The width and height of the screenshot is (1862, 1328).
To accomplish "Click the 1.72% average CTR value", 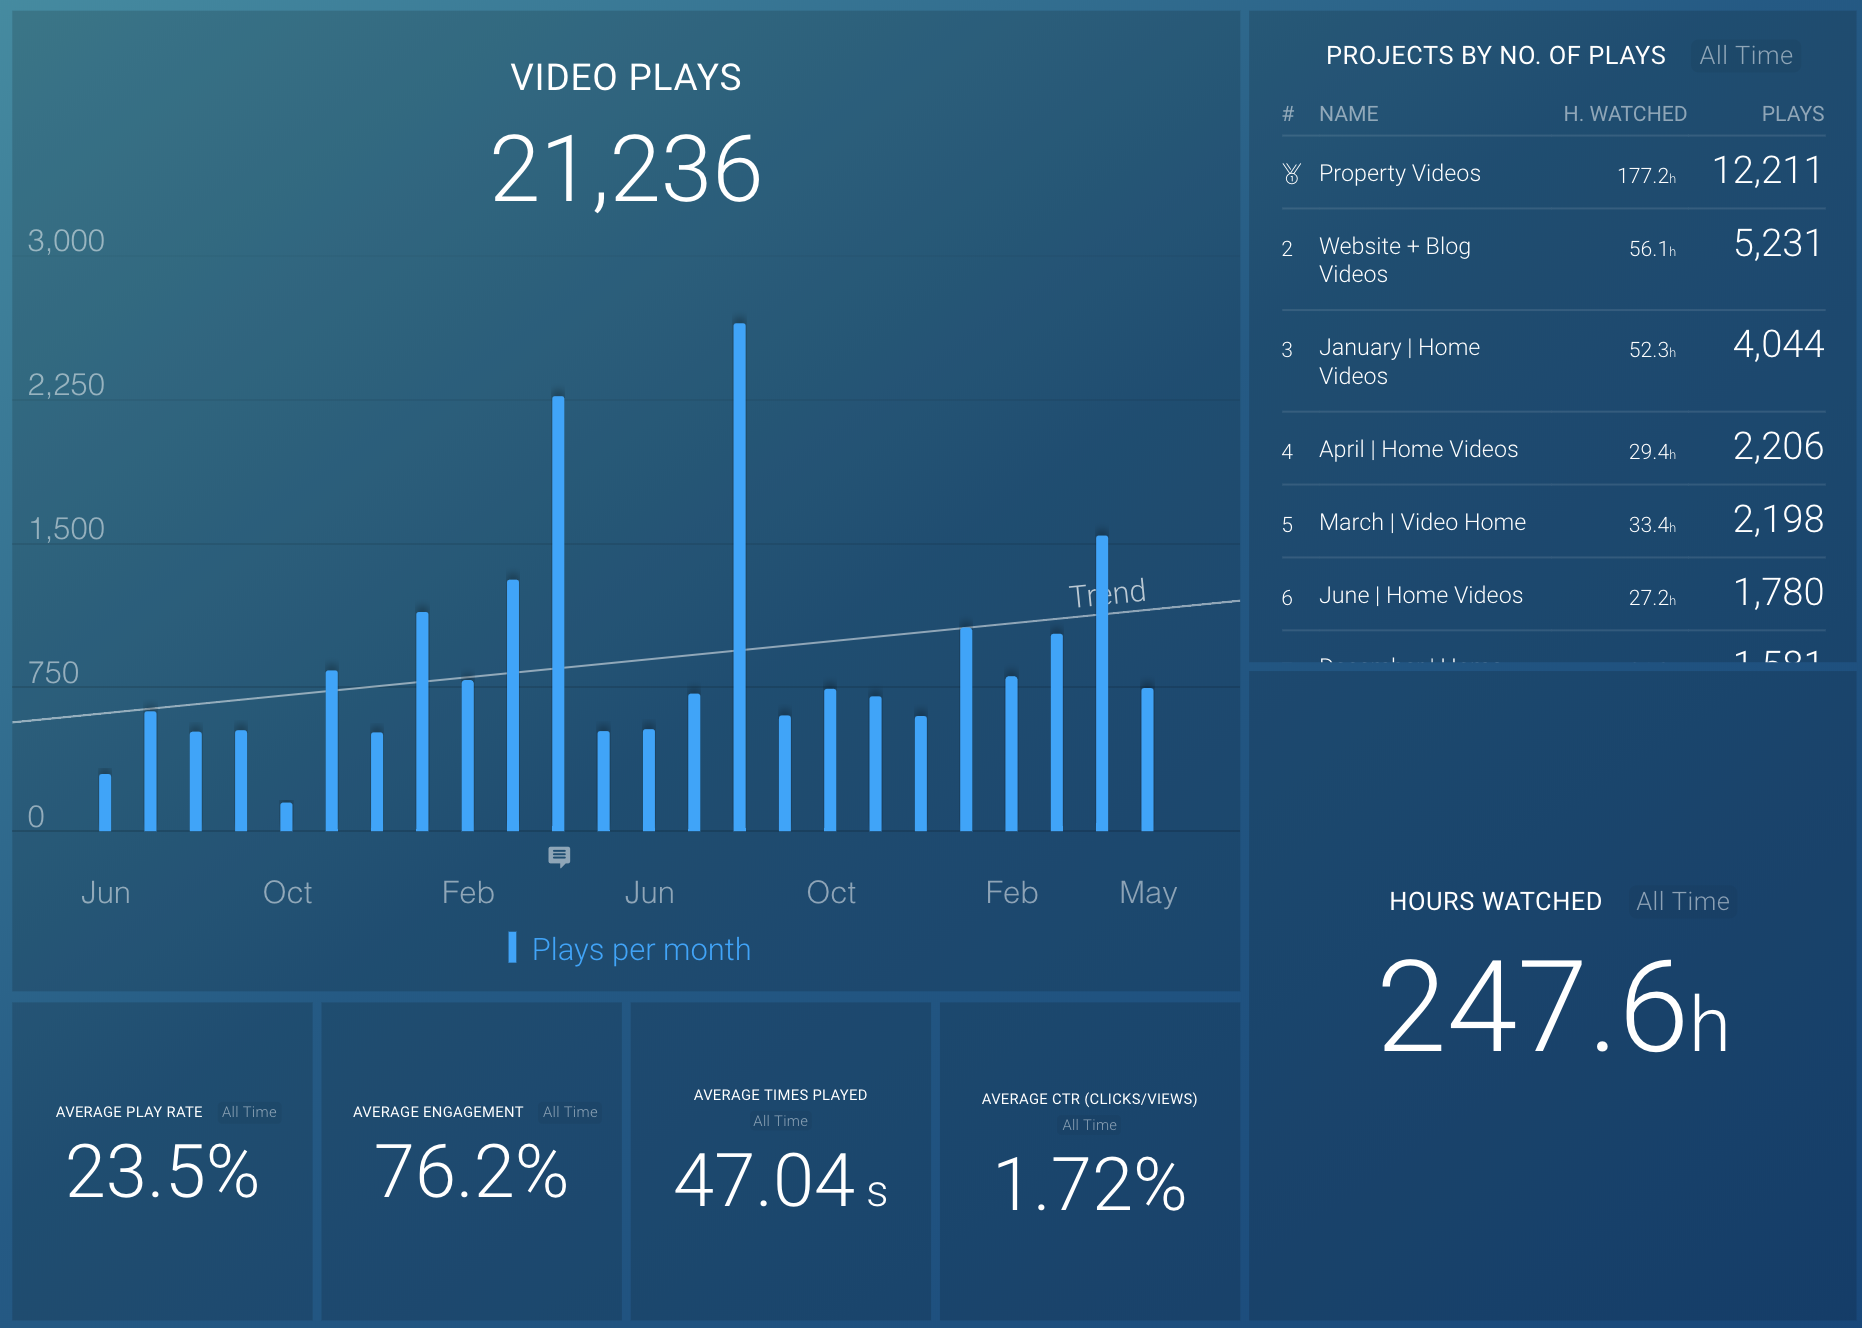I will [1089, 1185].
